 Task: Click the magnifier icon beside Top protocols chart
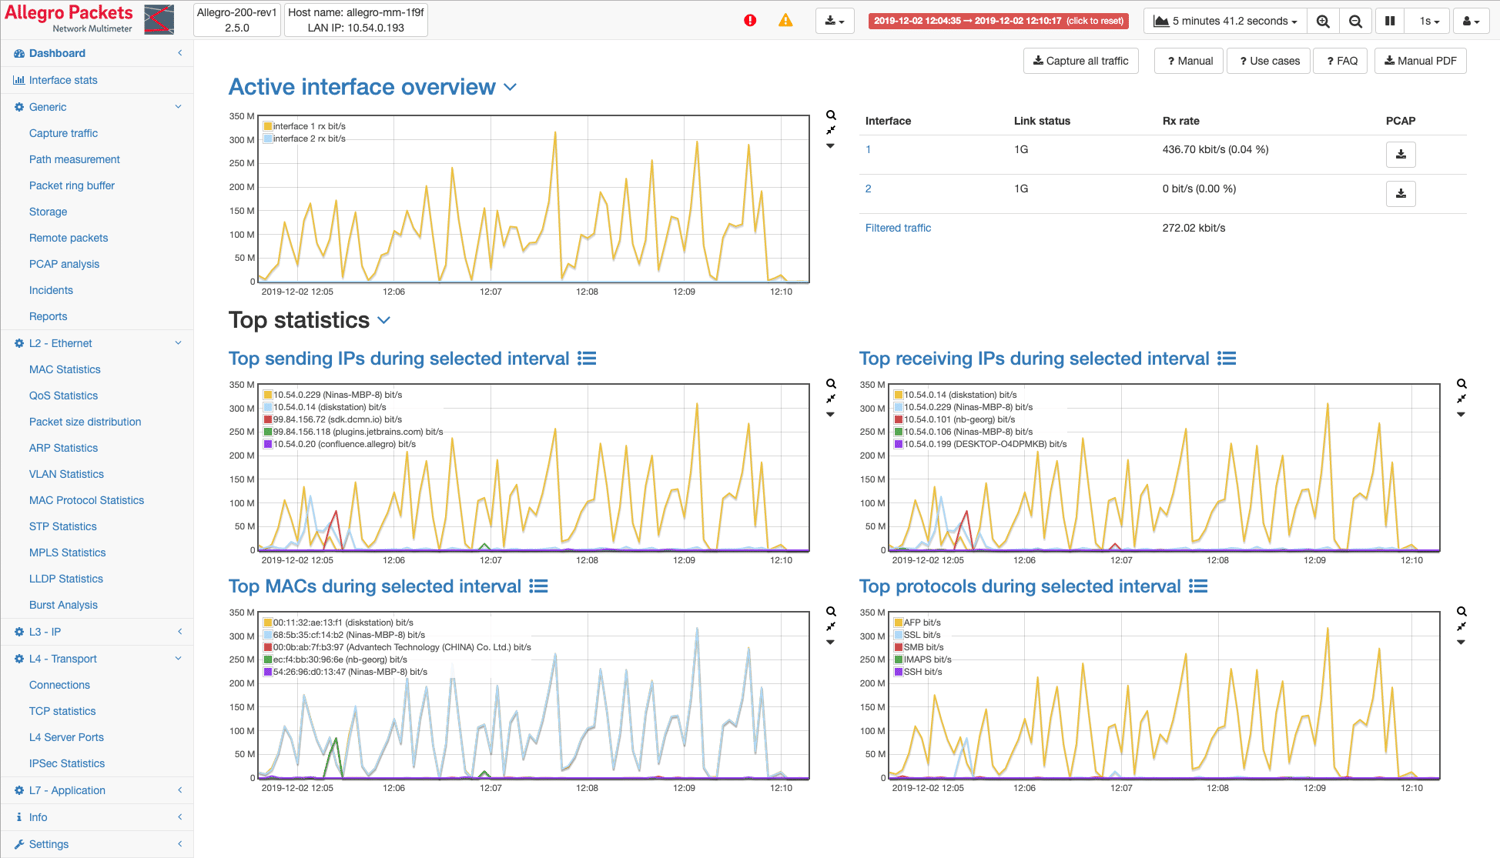pyautogui.click(x=1461, y=611)
